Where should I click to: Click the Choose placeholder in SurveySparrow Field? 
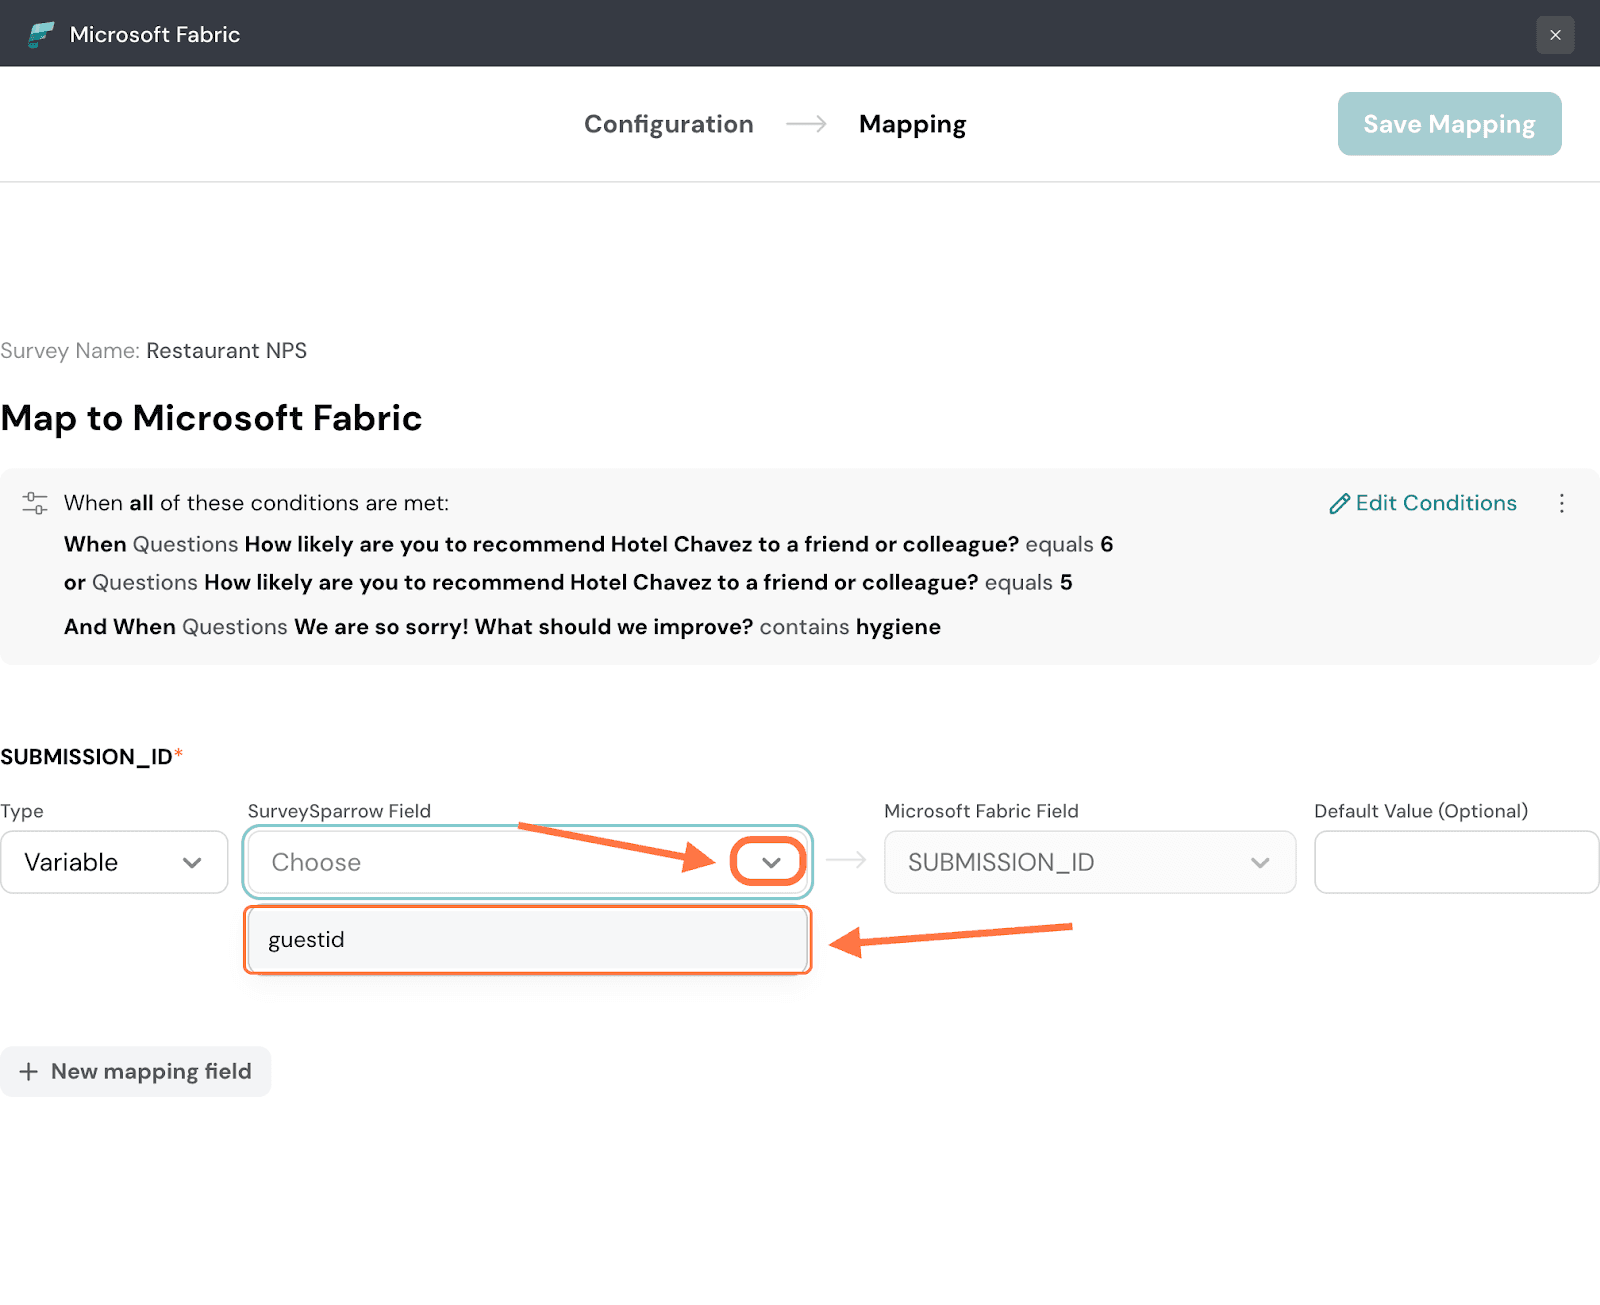(x=317, y=862)
